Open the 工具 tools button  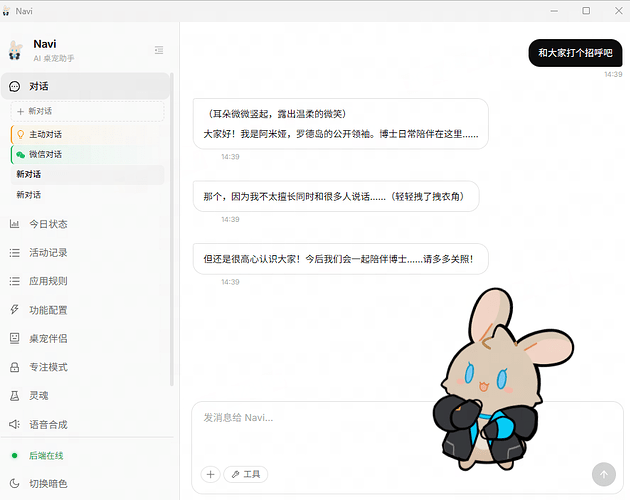(x=245, y=475)
